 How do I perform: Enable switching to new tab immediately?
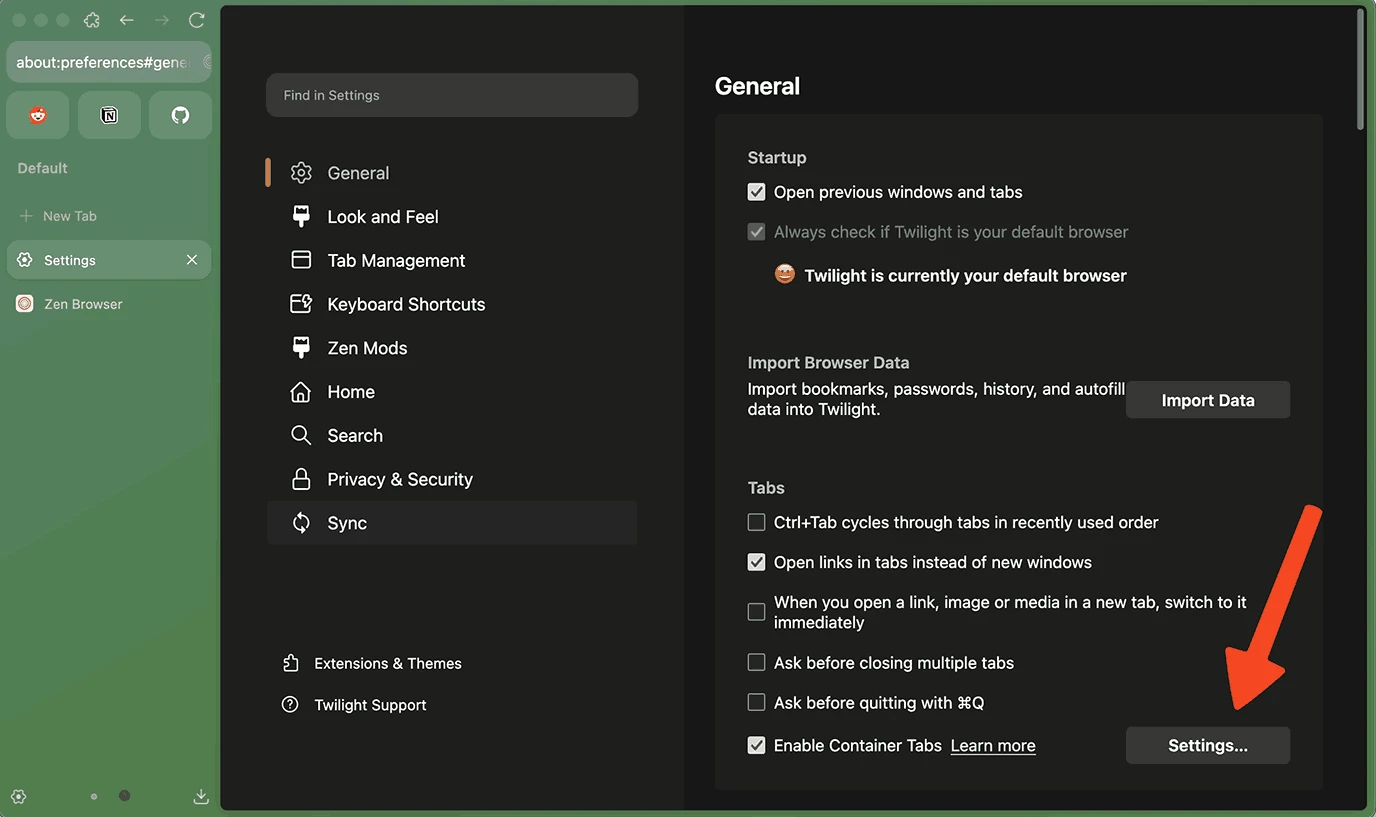(x=757, y=612)
